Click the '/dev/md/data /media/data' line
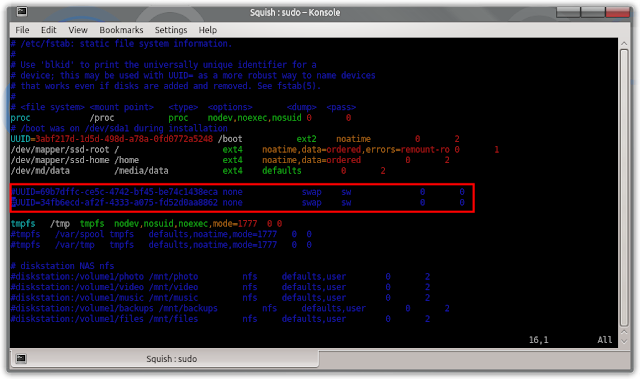The height and width of the screenshot is (379, 640). (x=198, y=171)
